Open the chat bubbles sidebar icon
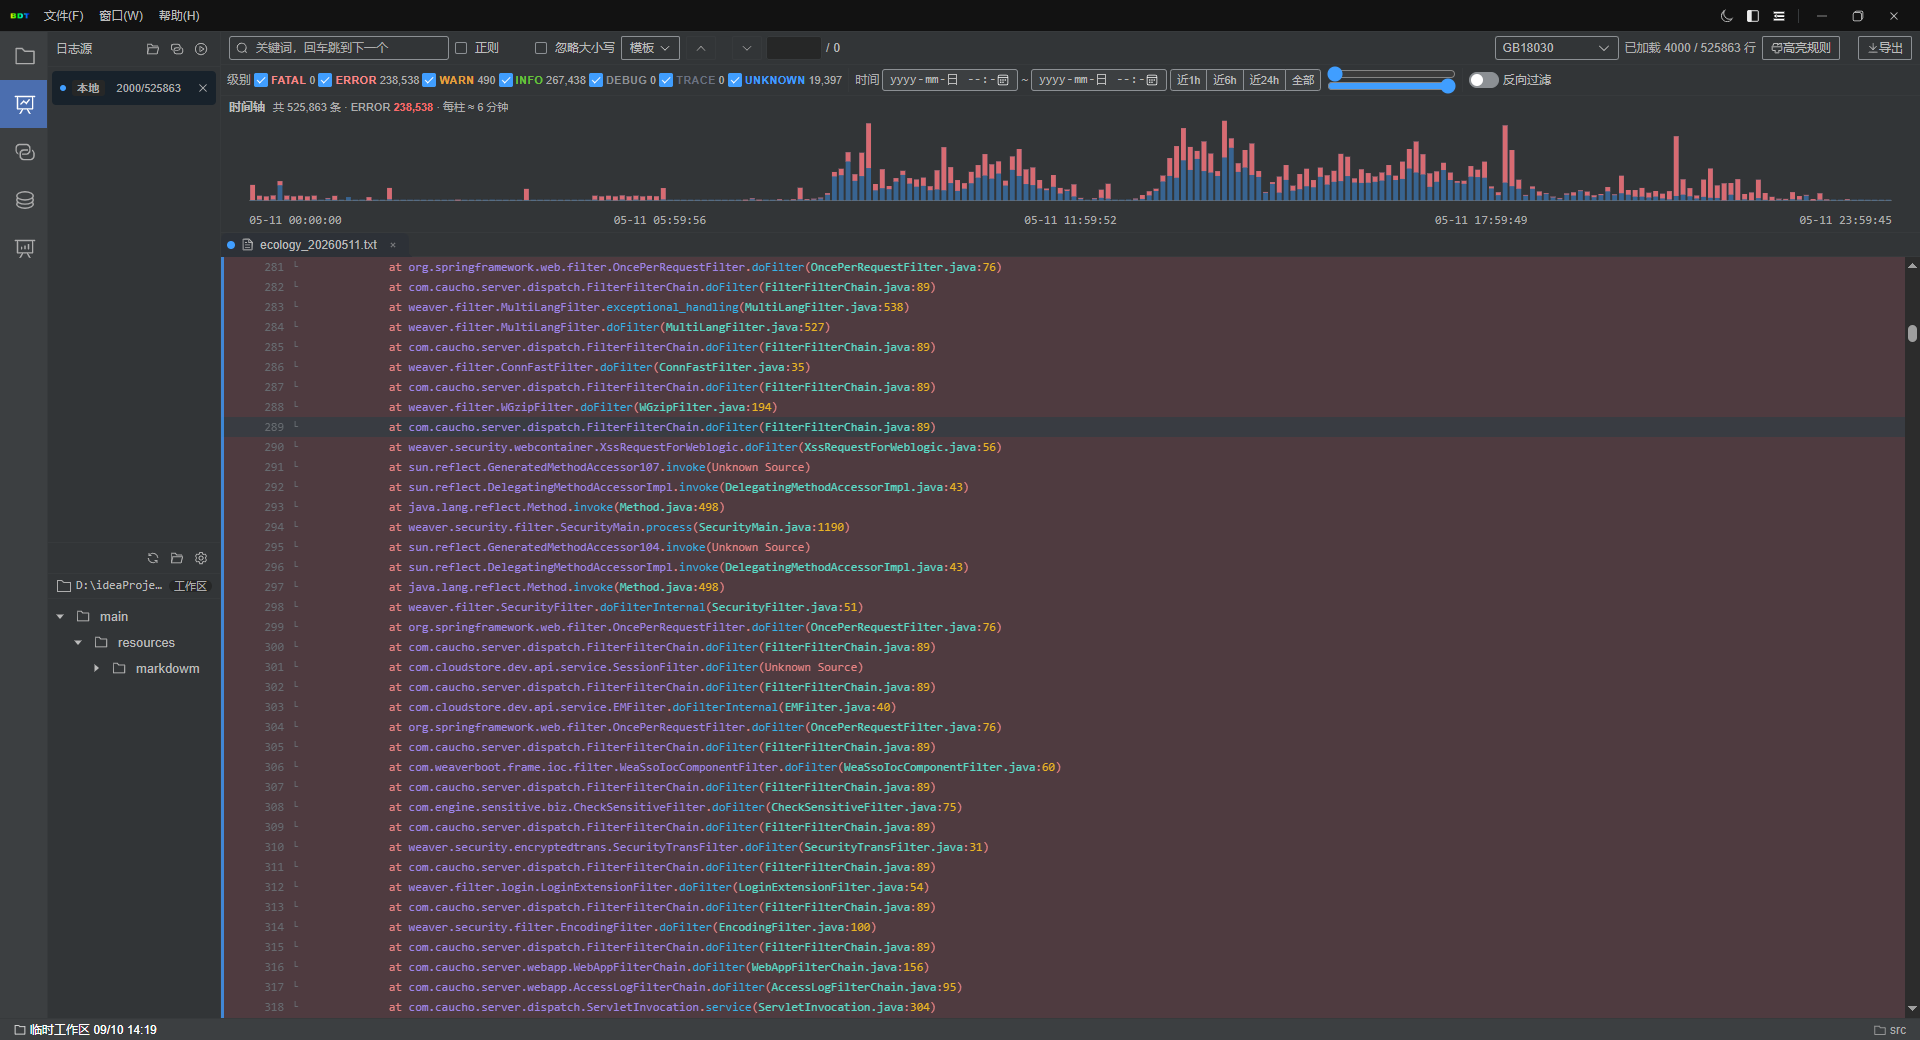This screenshot has height=1040, width=1920. click(24, 152)
